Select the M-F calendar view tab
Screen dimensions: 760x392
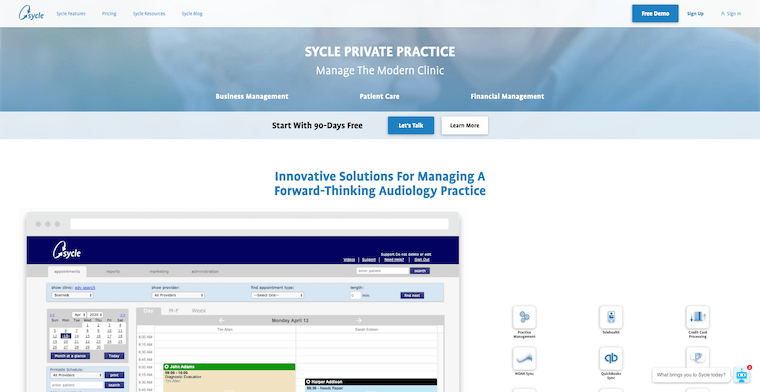[174, 311]
